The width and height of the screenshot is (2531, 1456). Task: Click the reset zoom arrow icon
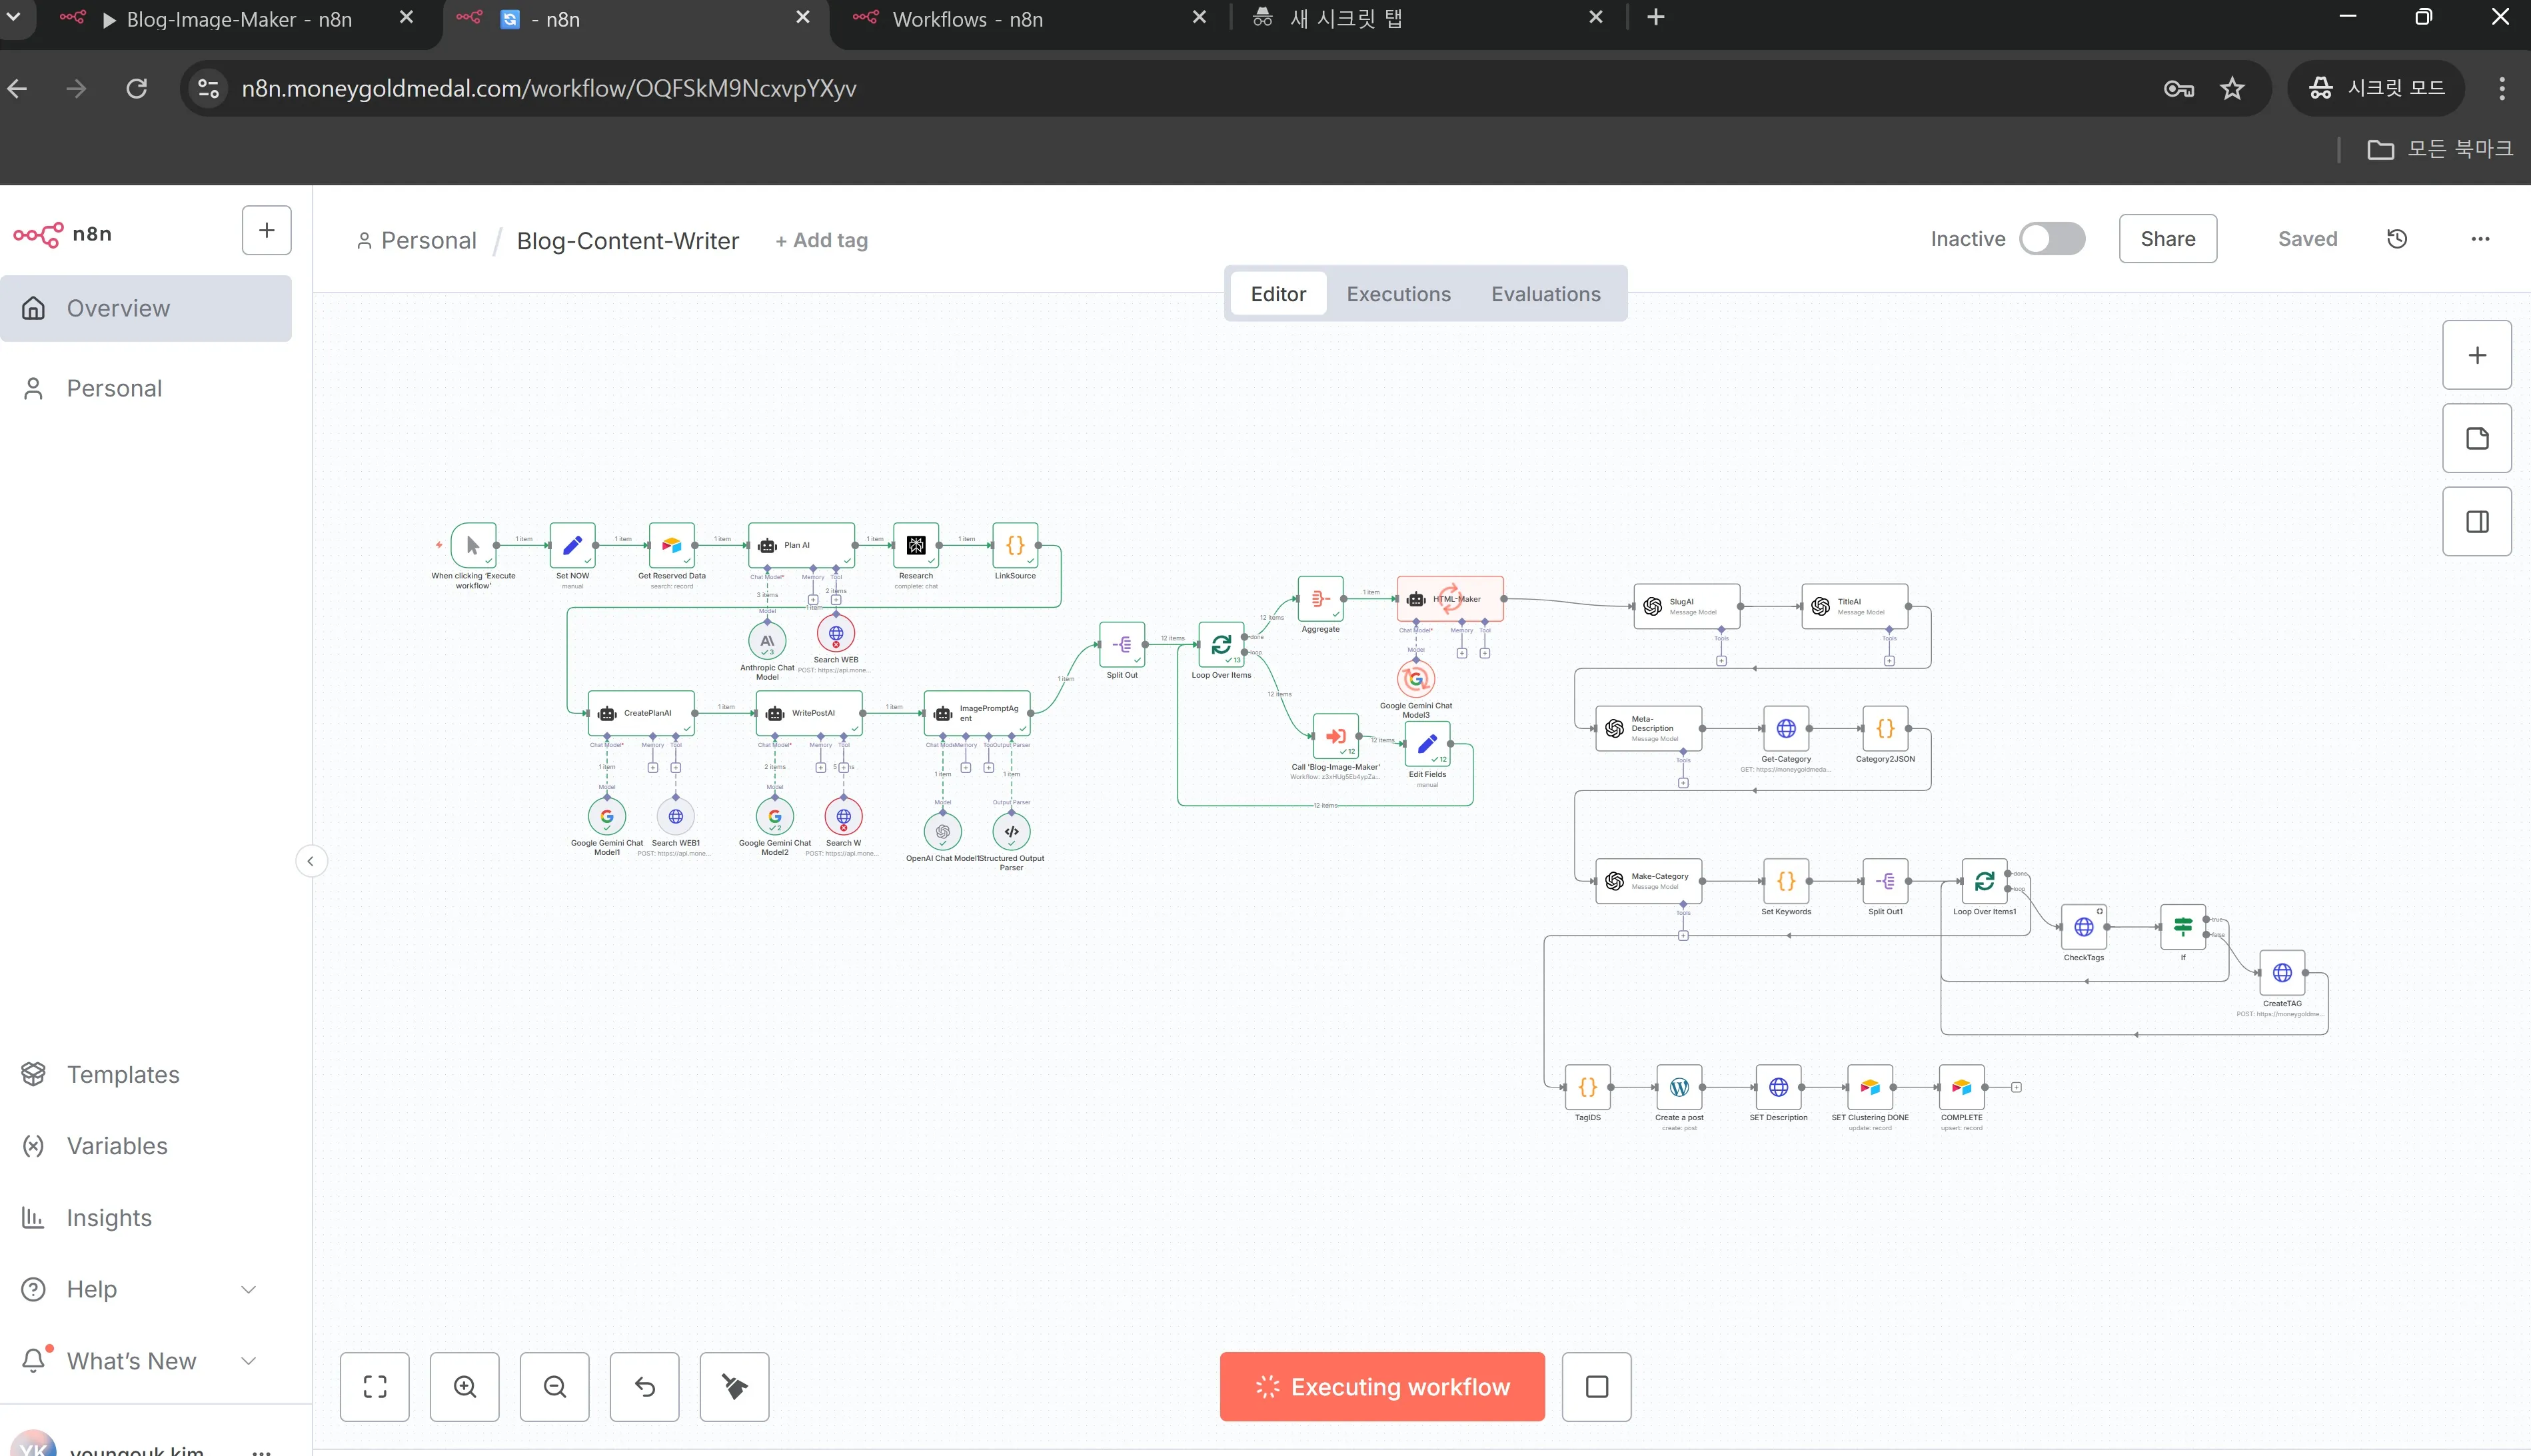[645, 1386]
